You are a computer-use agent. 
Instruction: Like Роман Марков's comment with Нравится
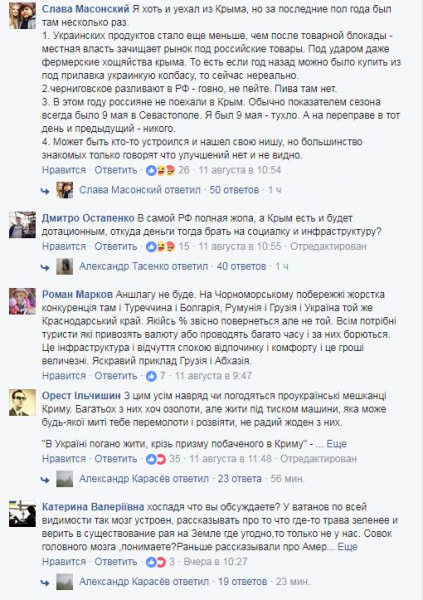pos(64,376)
